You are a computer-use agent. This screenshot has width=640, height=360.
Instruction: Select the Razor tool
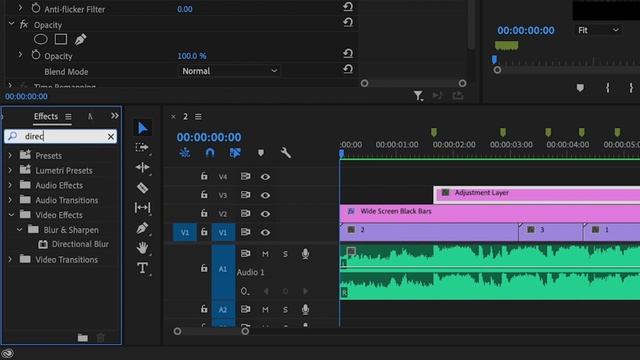tap(142, 188)
